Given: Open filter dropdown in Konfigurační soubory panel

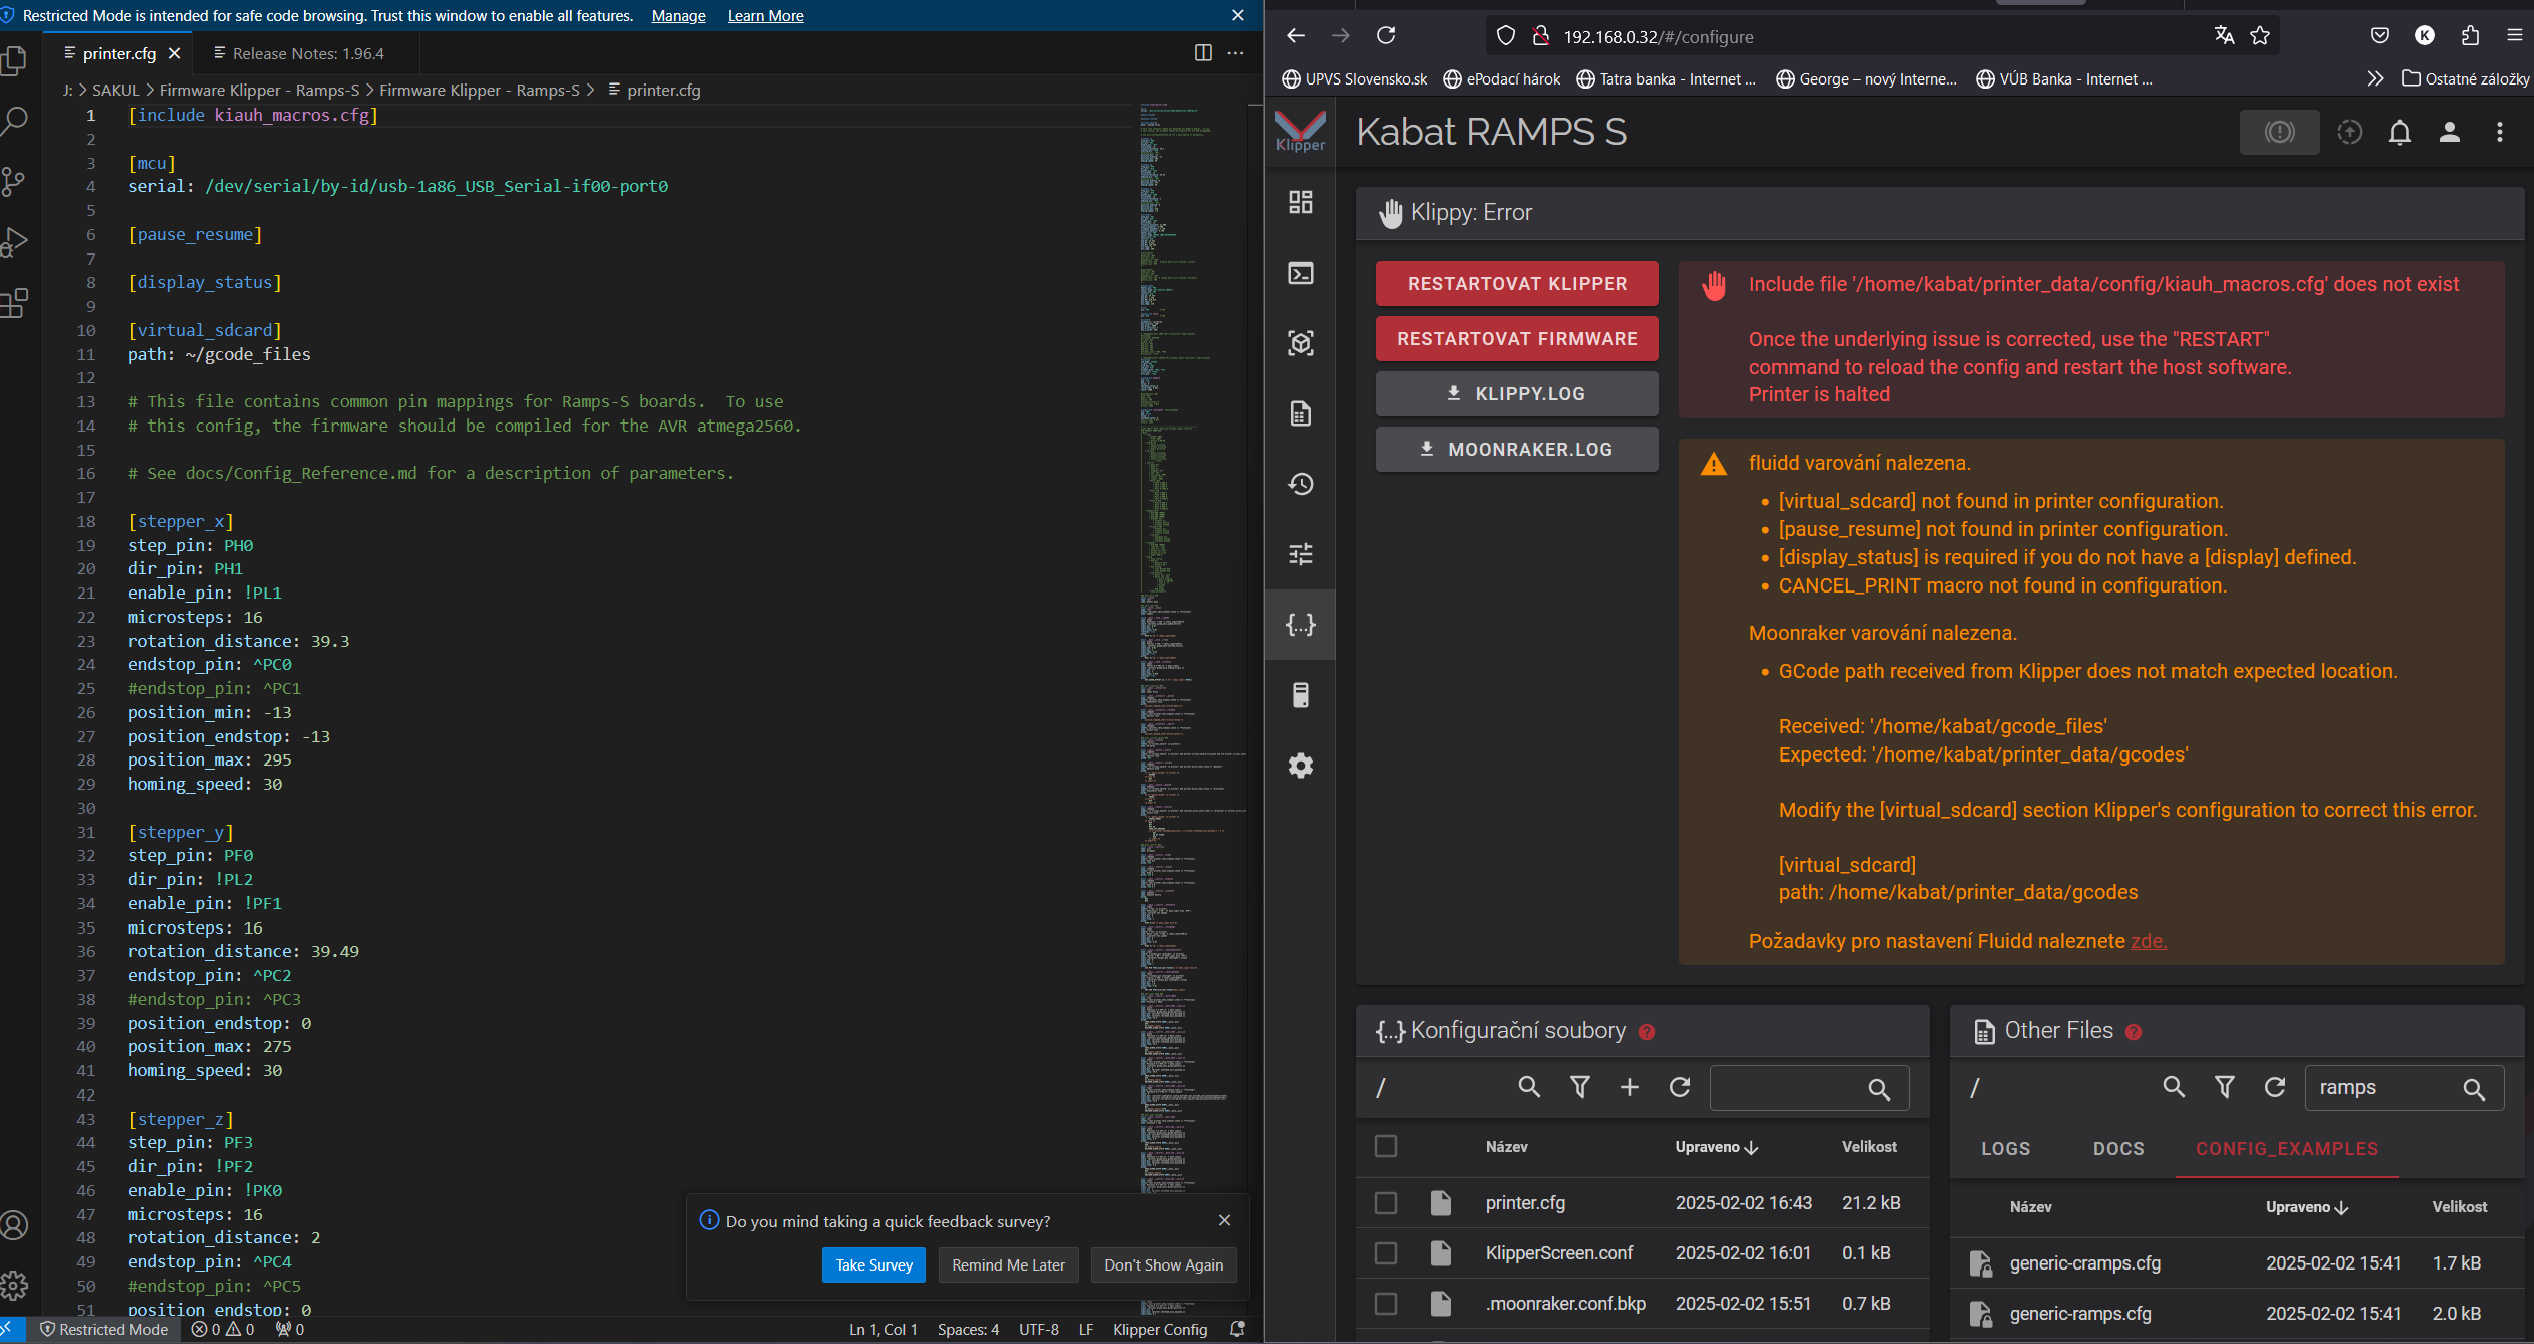Looking at the screenshot, I should point(1579,1087).
